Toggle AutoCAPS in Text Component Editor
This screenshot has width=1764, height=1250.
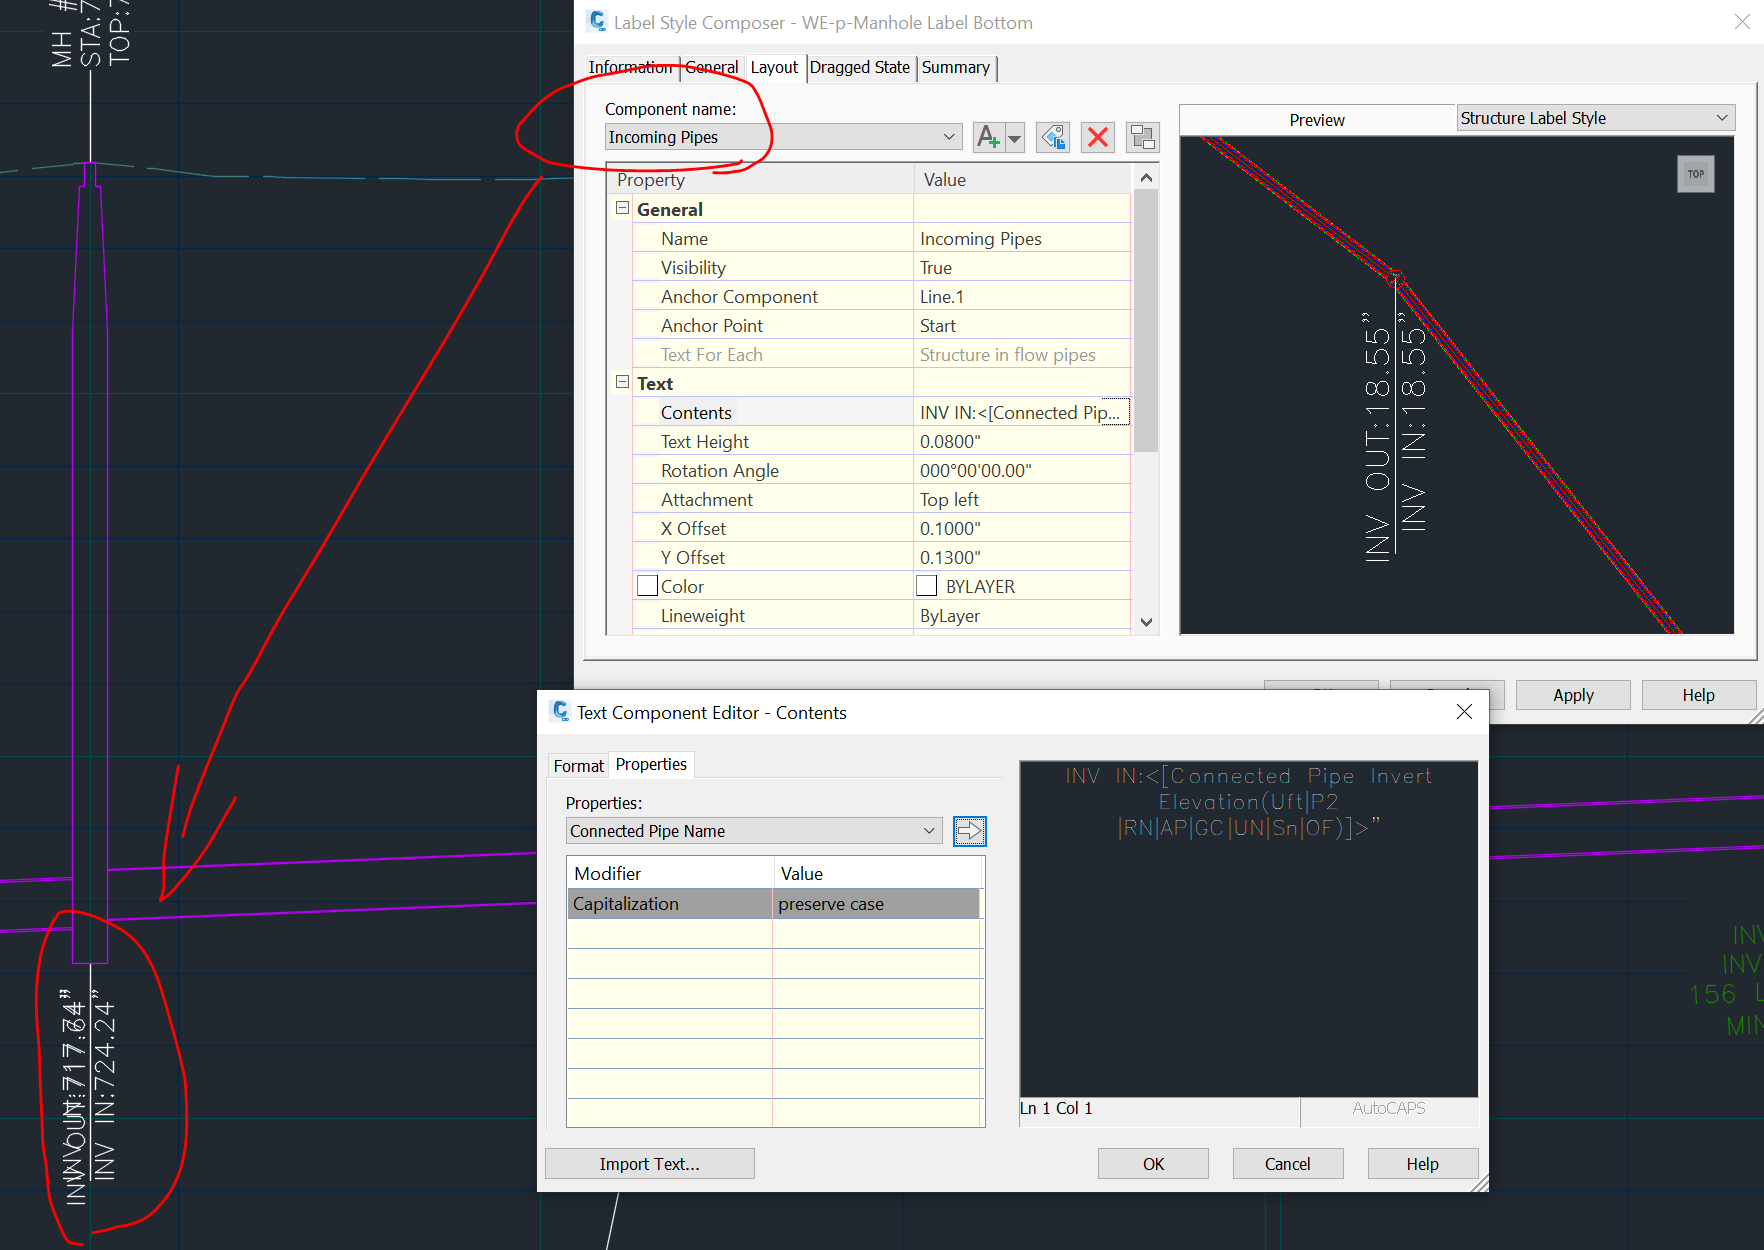(1389, 1108)
